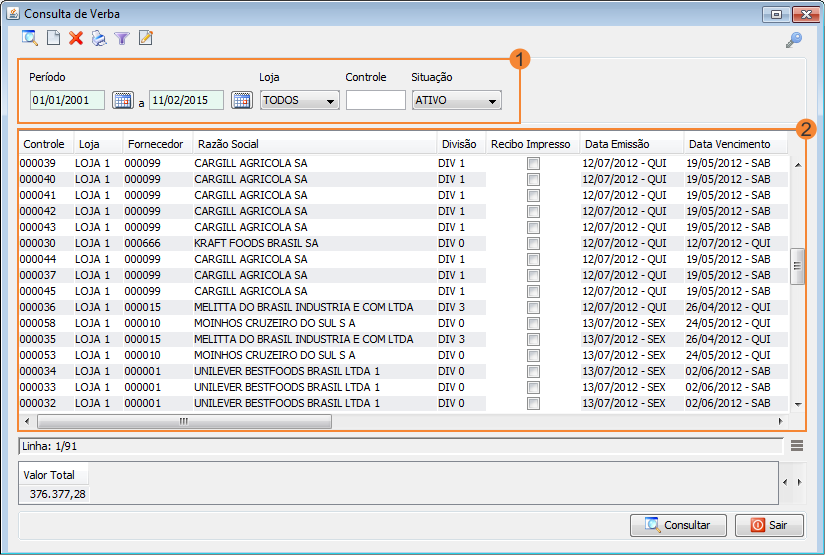Click the Valor Total column header
The height and width of the screenshot is (555, 825).
coord(54,475)
